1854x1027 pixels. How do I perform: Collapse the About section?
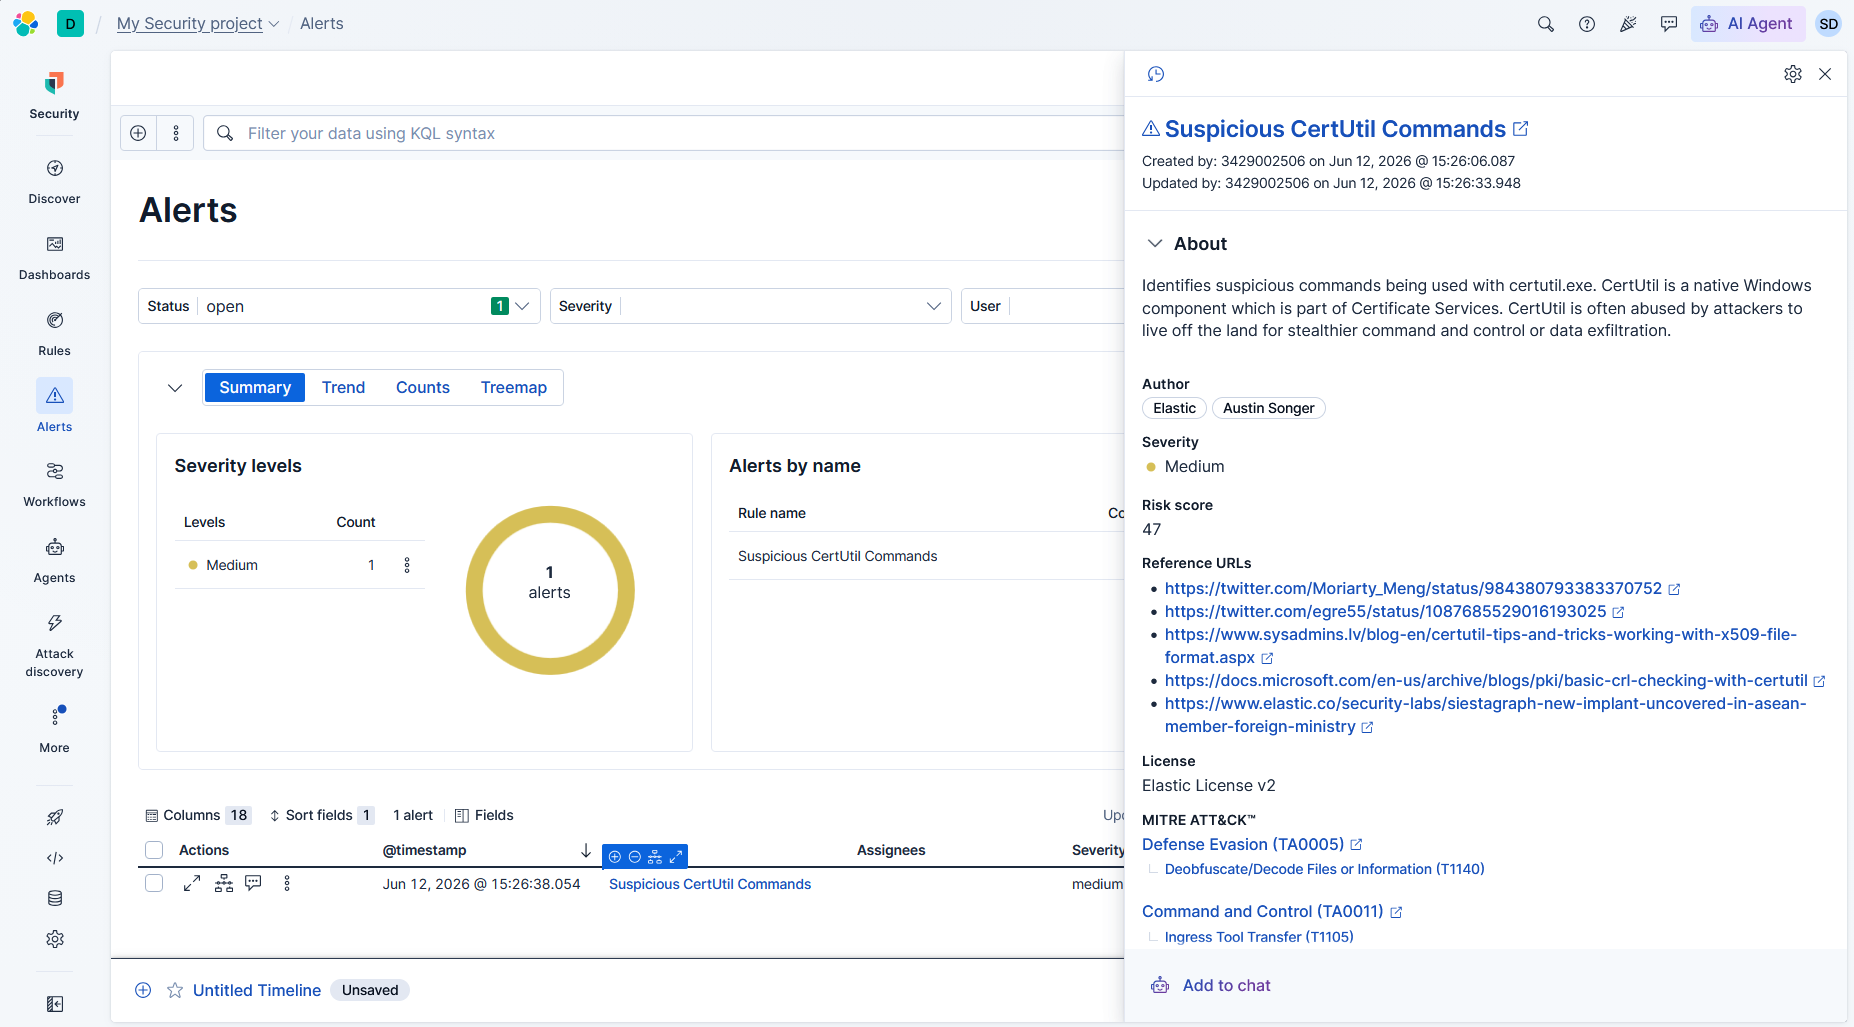point(1155,243)
